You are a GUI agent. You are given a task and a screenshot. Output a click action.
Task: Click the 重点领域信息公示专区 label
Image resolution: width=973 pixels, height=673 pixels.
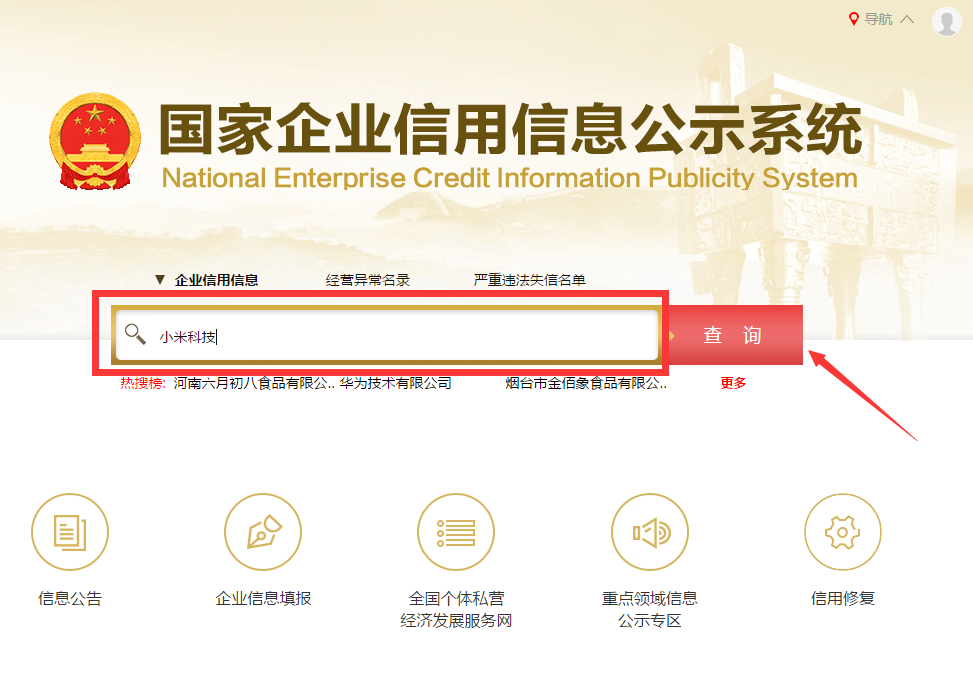[650, 610]
